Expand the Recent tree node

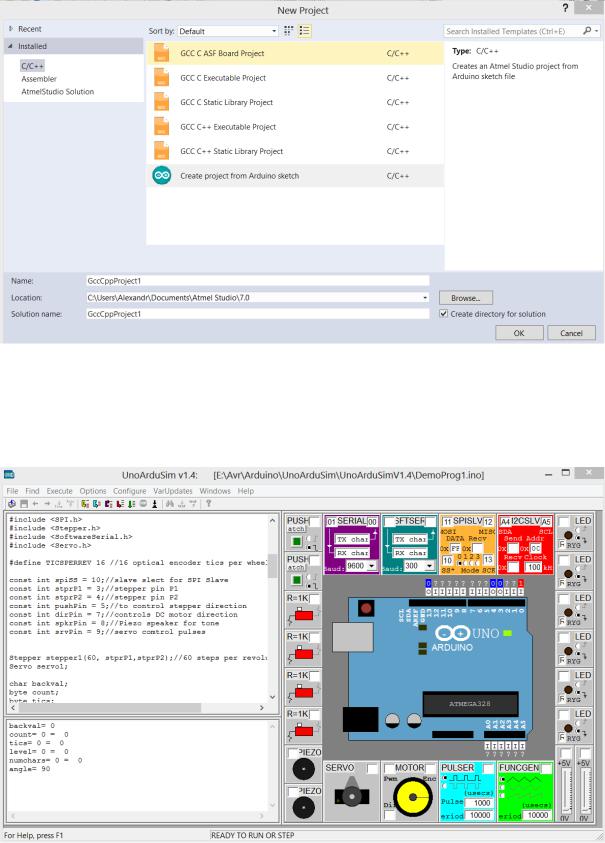click(x=11, y=29)
